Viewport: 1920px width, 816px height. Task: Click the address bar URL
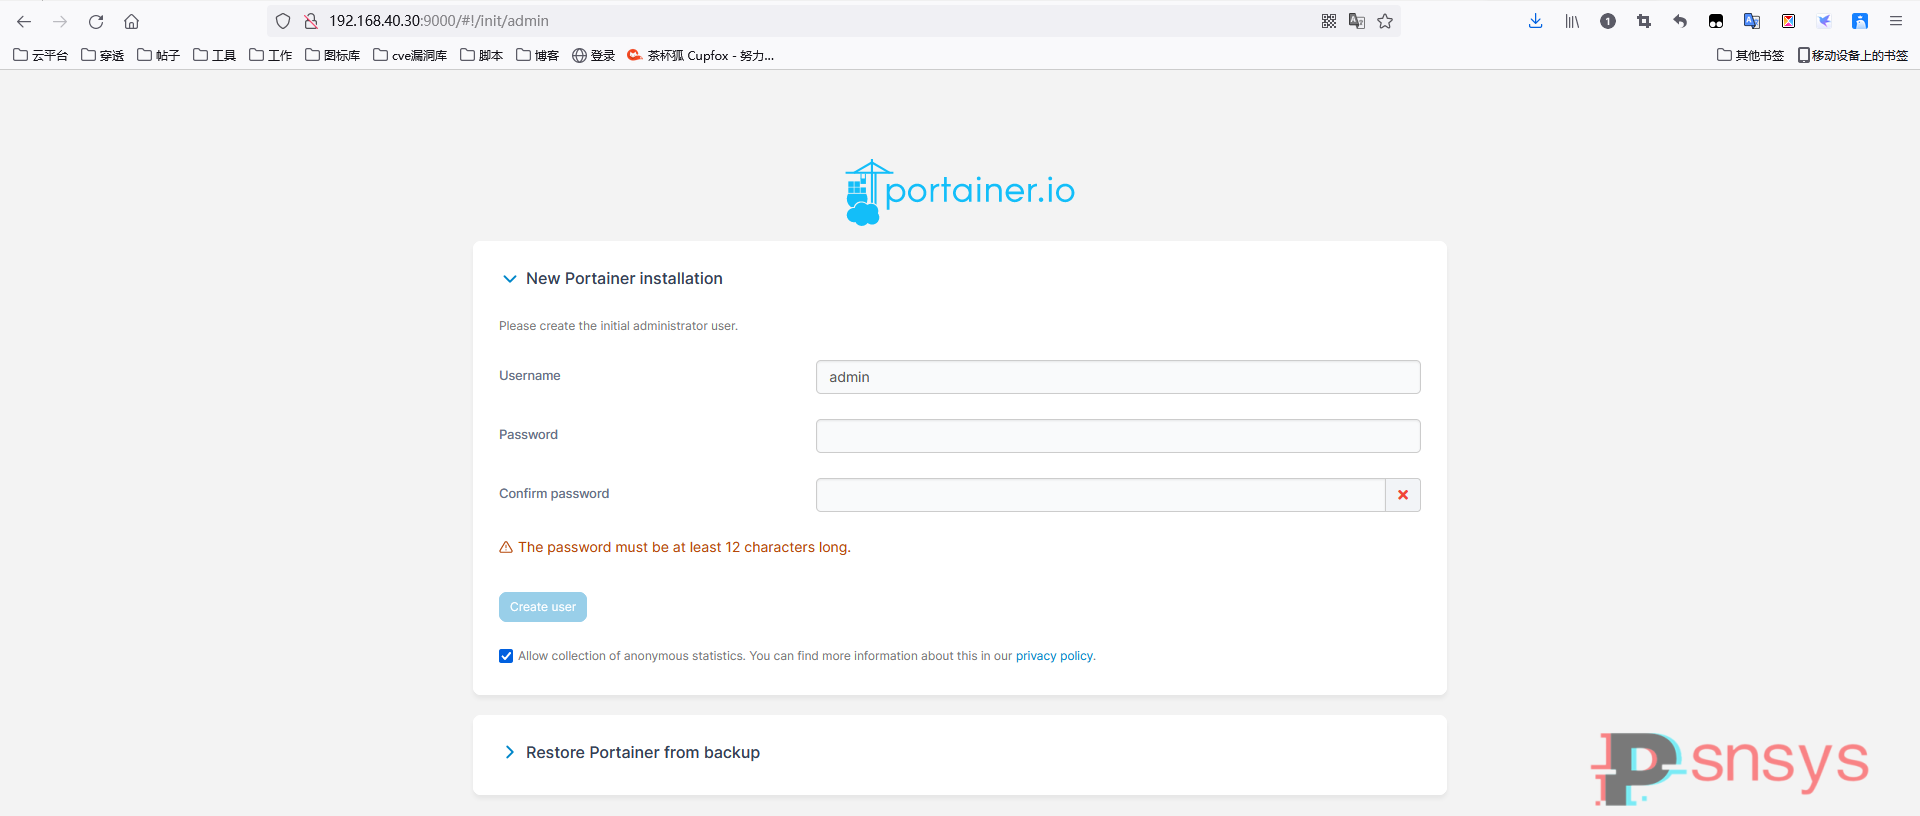439,21
